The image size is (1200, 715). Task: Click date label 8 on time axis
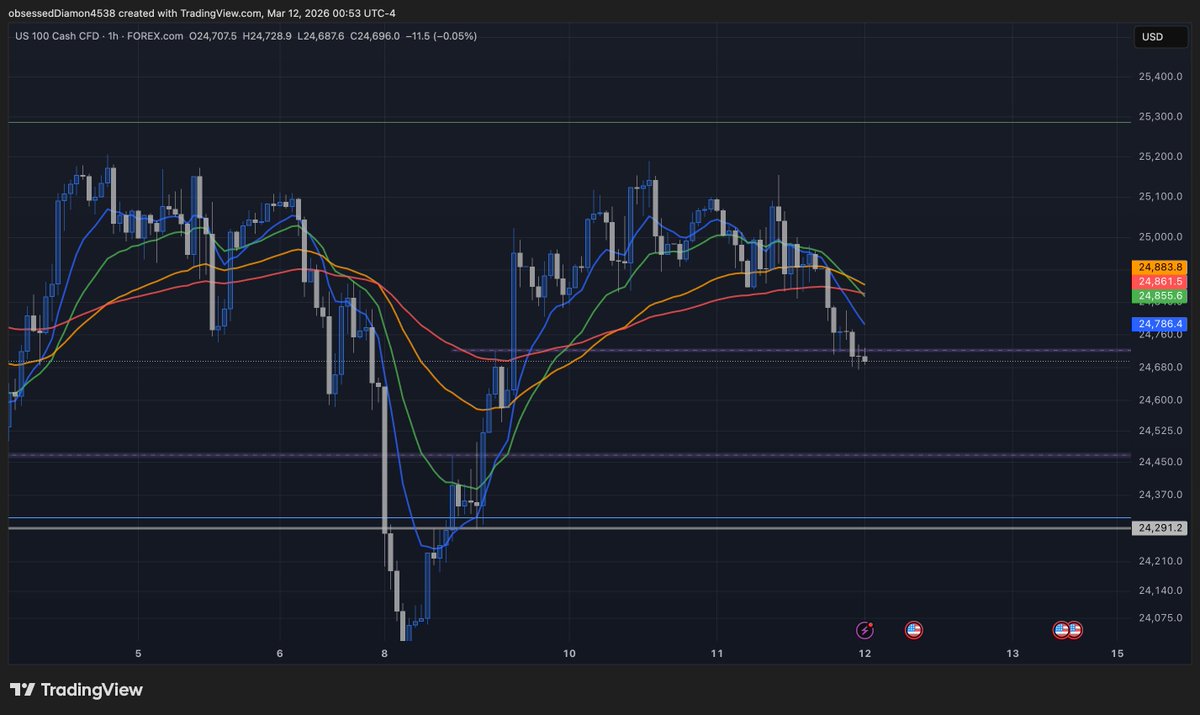384,653
